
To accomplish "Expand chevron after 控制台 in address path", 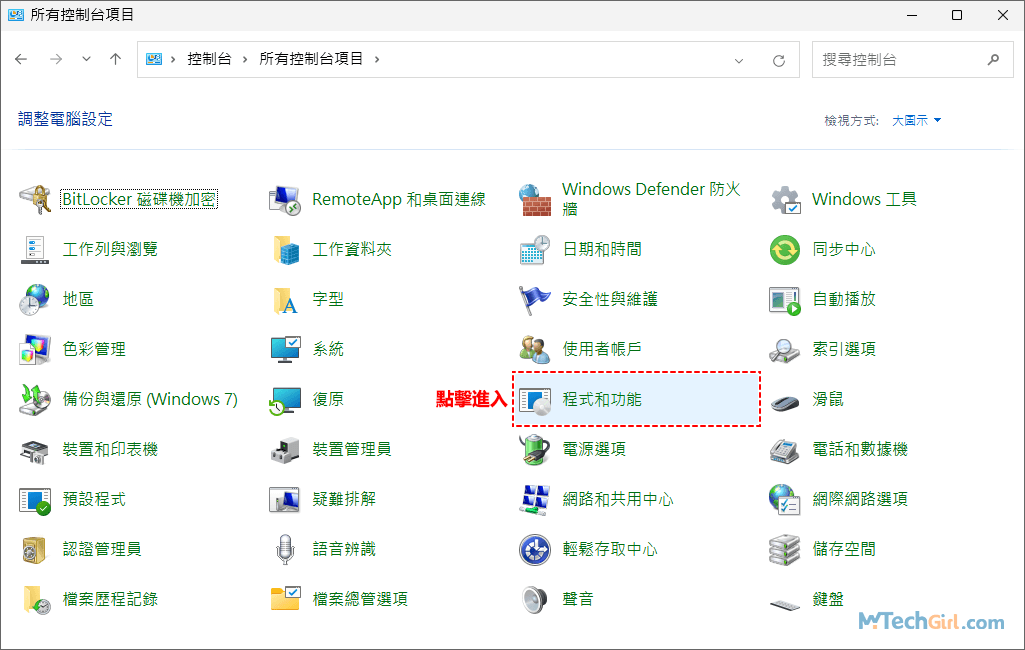I will click(242, 59).
